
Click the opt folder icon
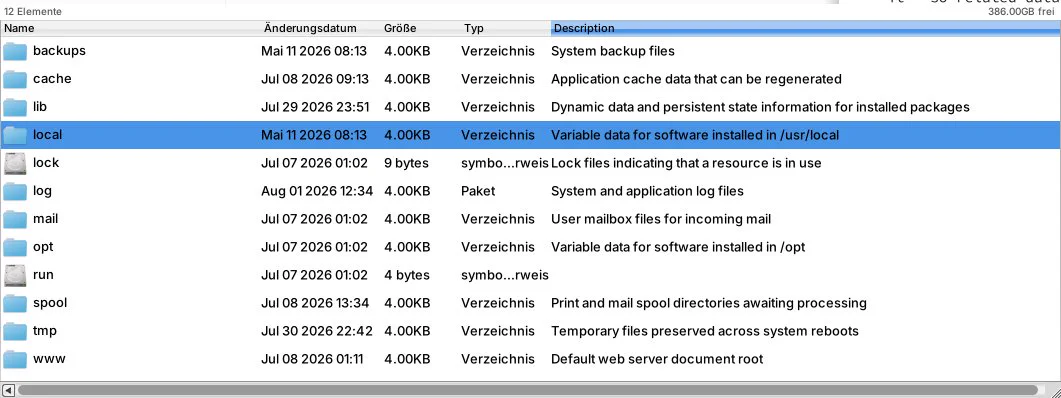point(15,247)
